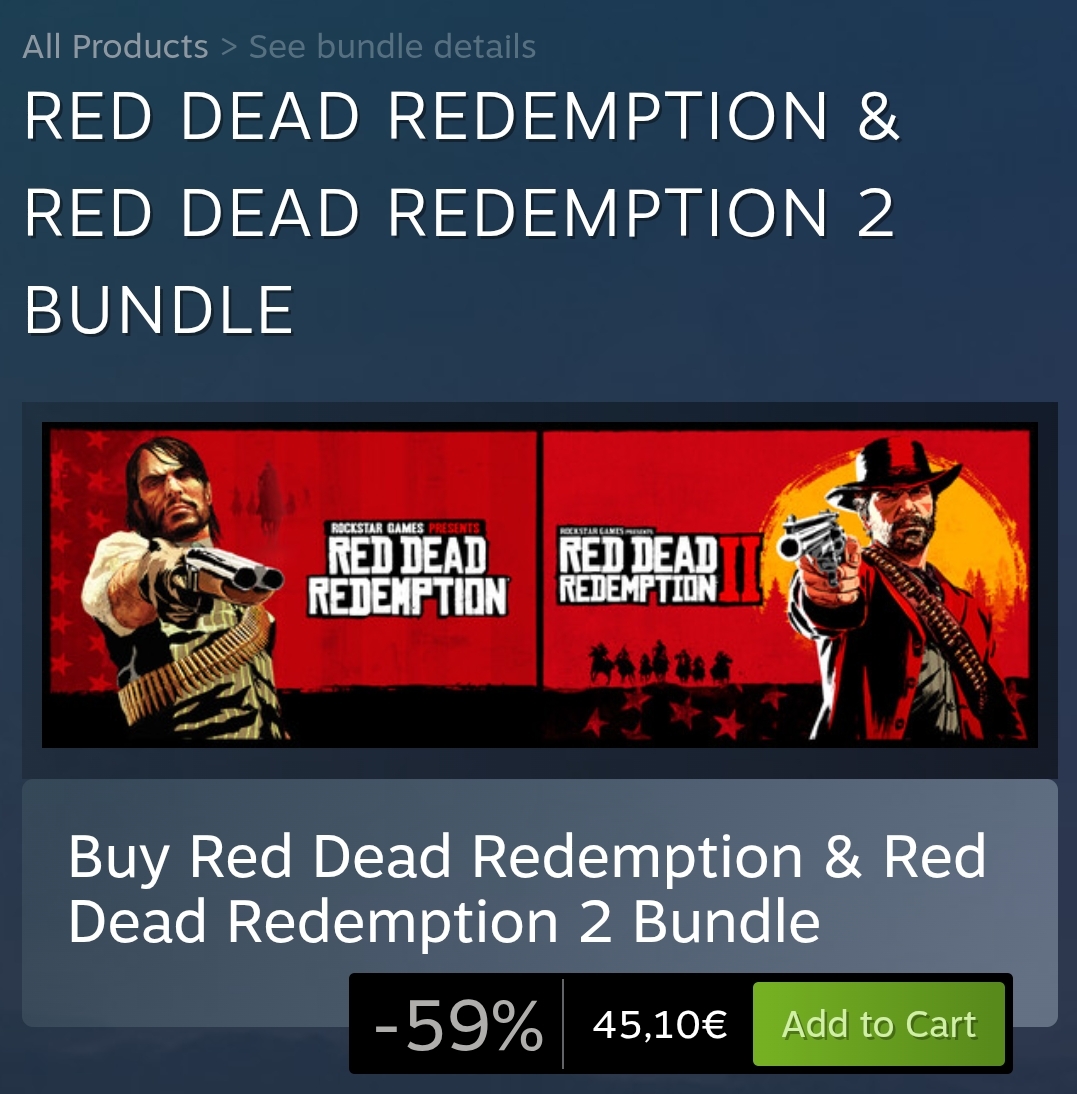Click the horse riders silhouette in banner

[x=658, y=663]
